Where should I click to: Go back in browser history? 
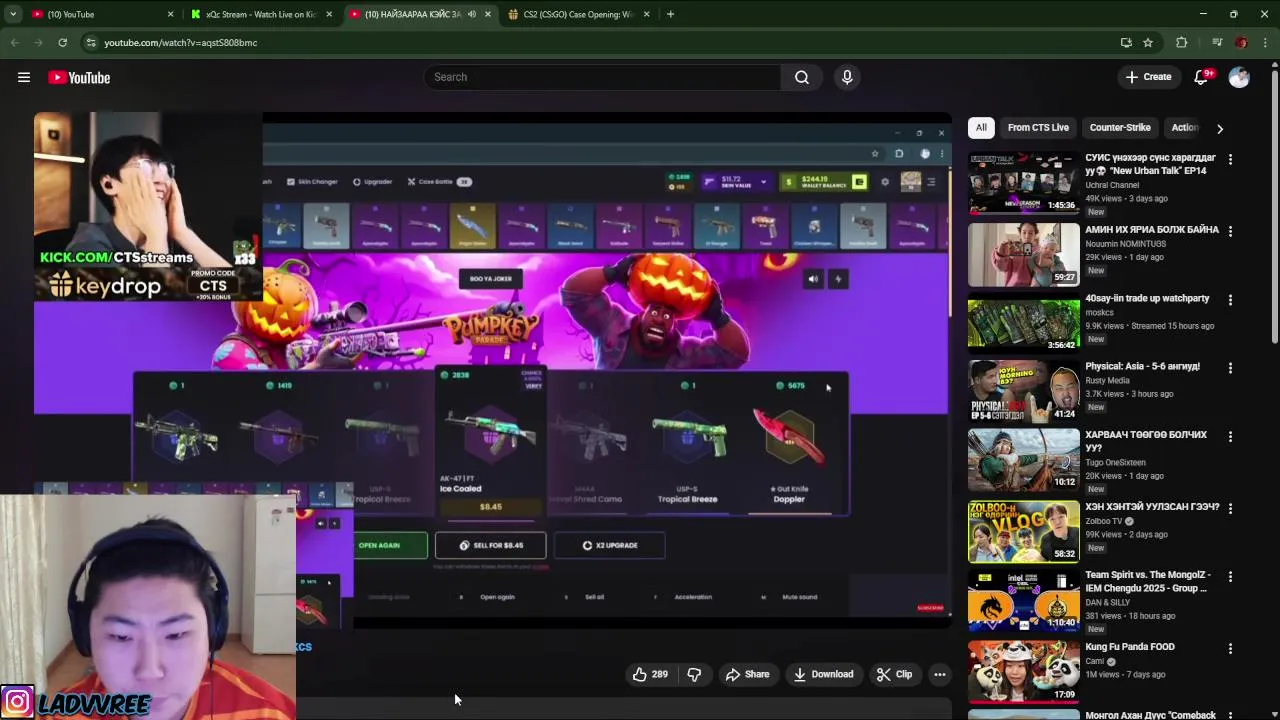[14, 42]
